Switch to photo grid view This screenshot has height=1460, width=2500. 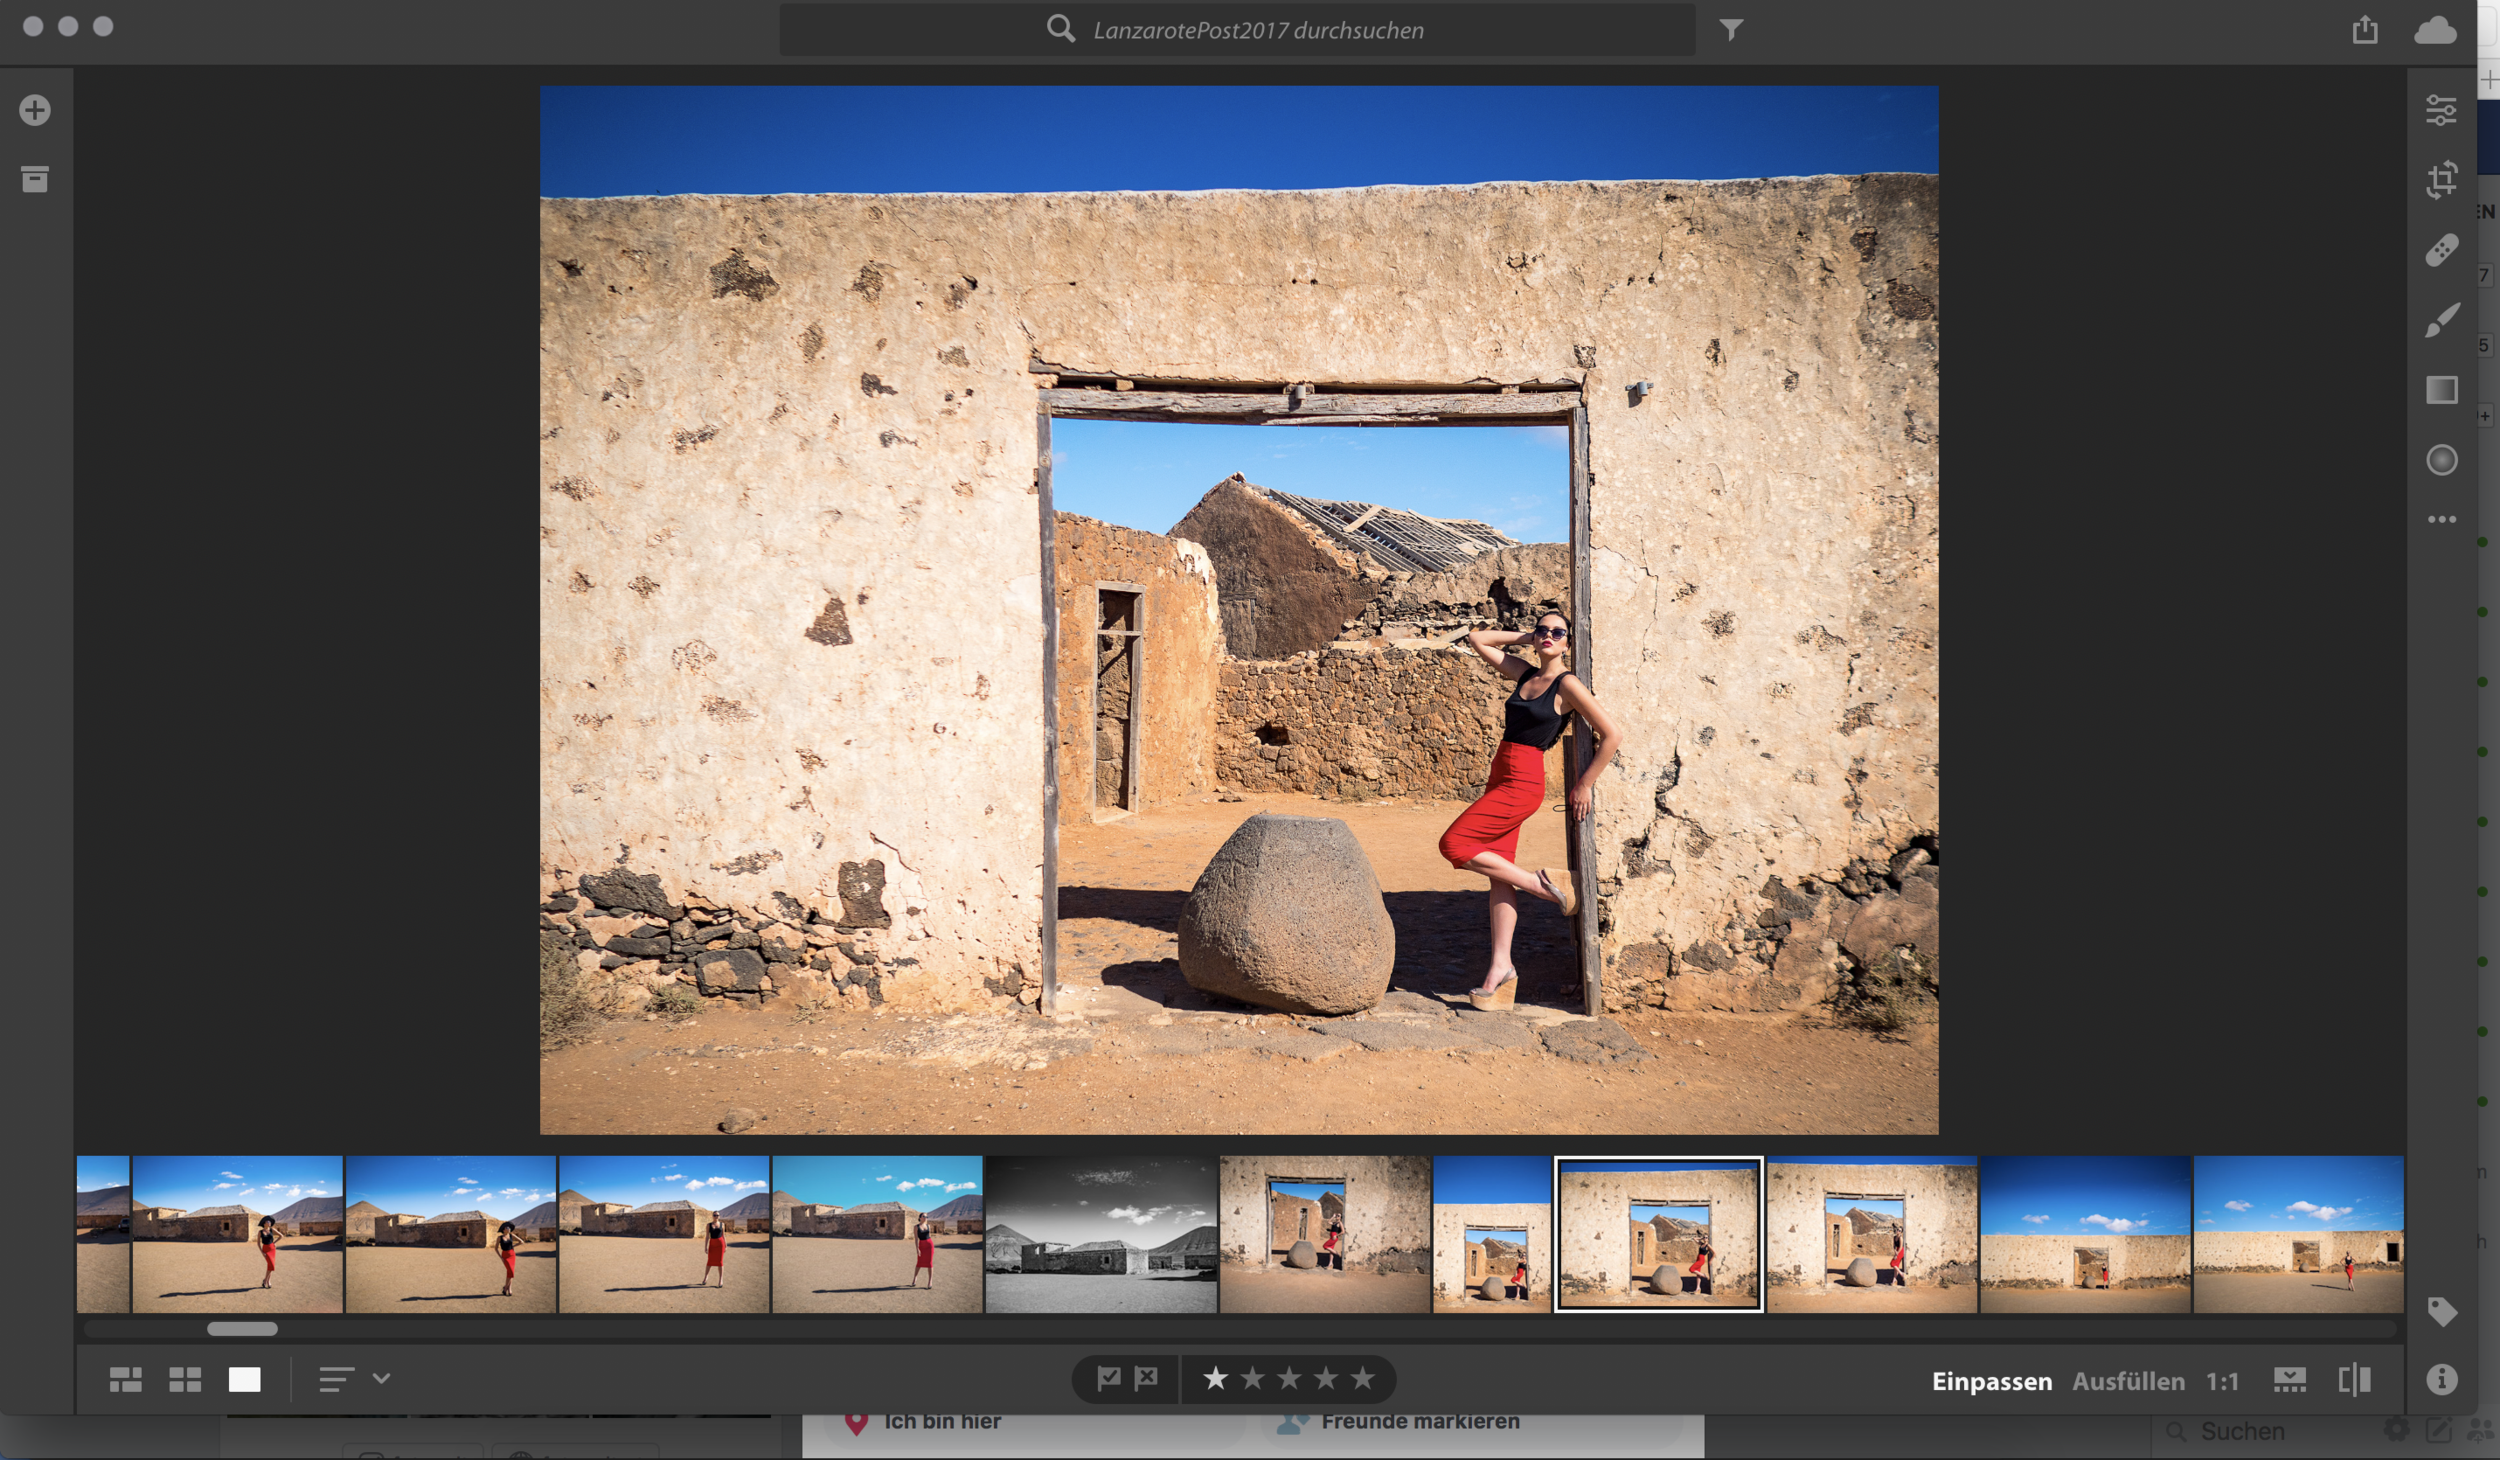(125, 1380)
